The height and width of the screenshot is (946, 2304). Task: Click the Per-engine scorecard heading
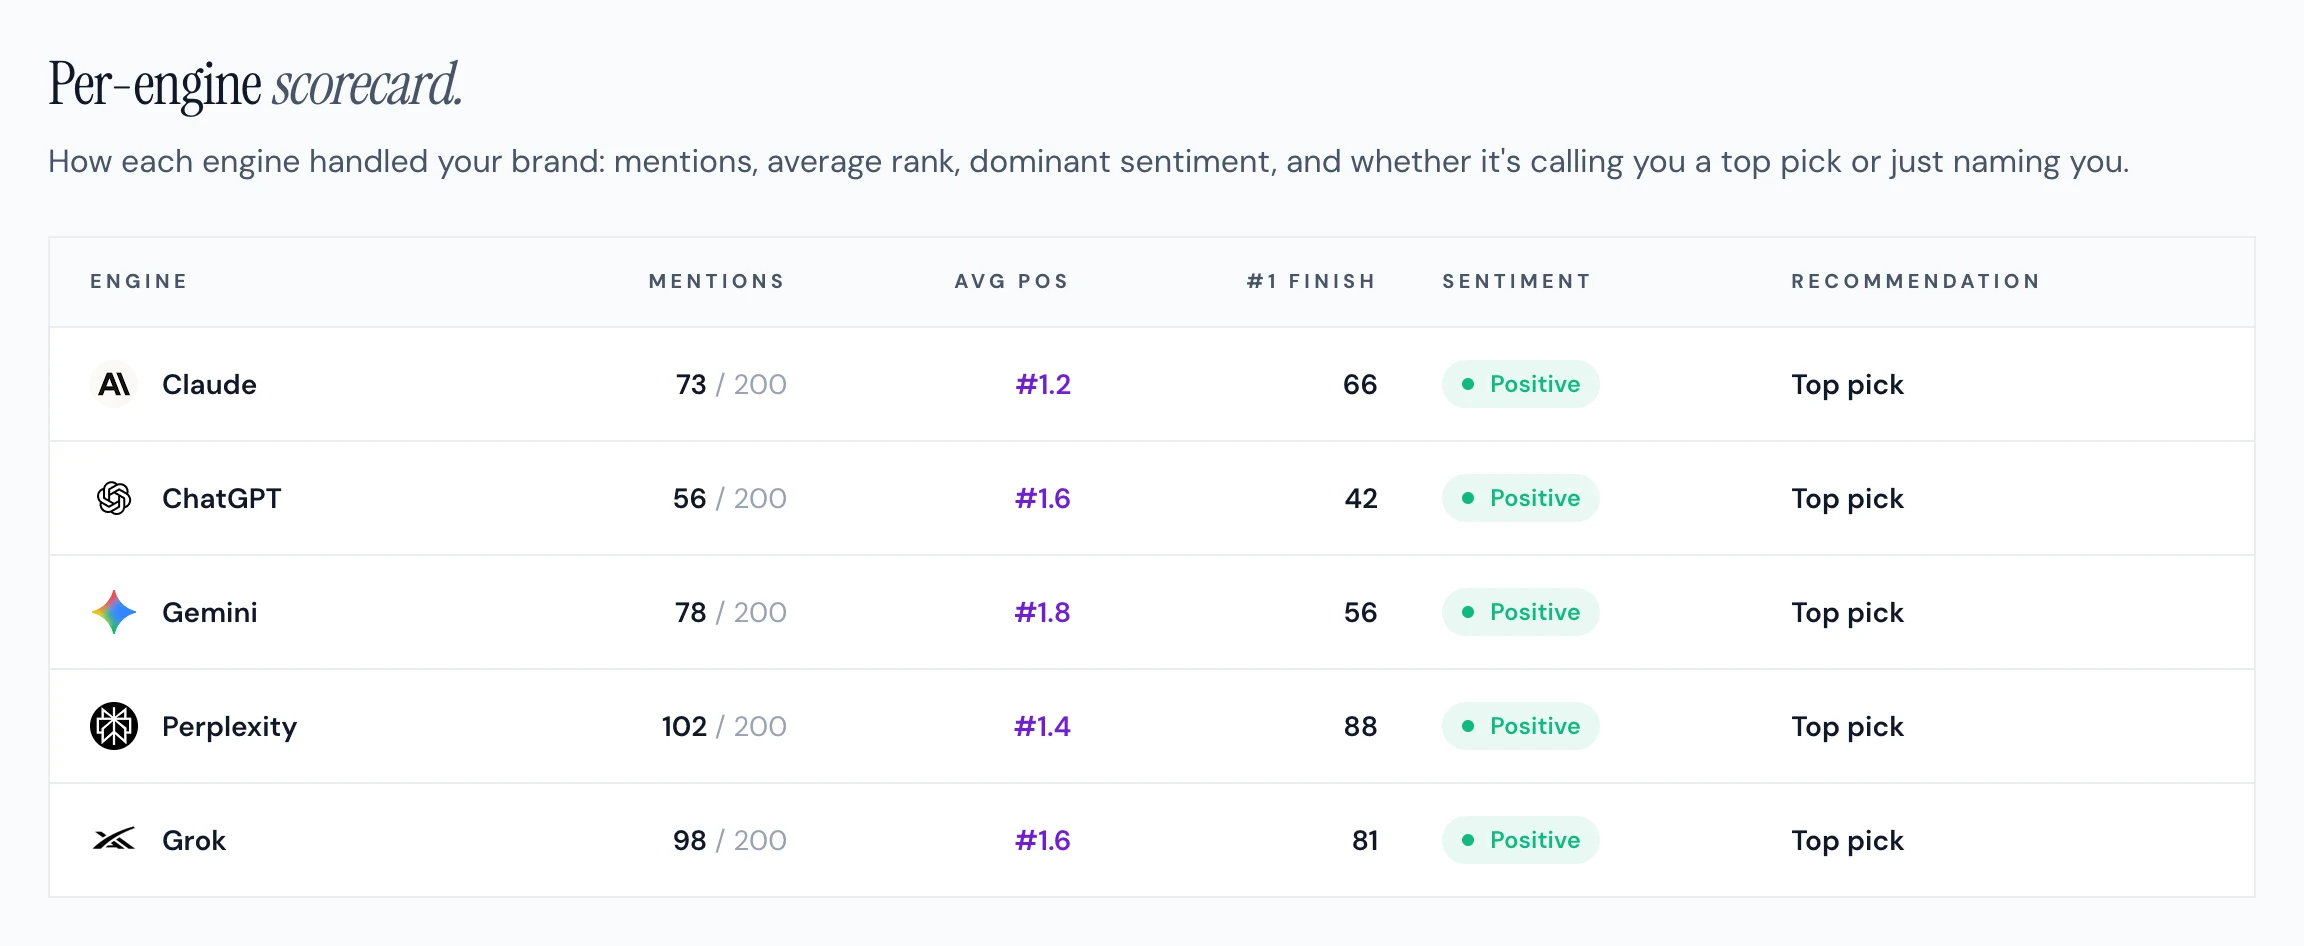point(255,85)
